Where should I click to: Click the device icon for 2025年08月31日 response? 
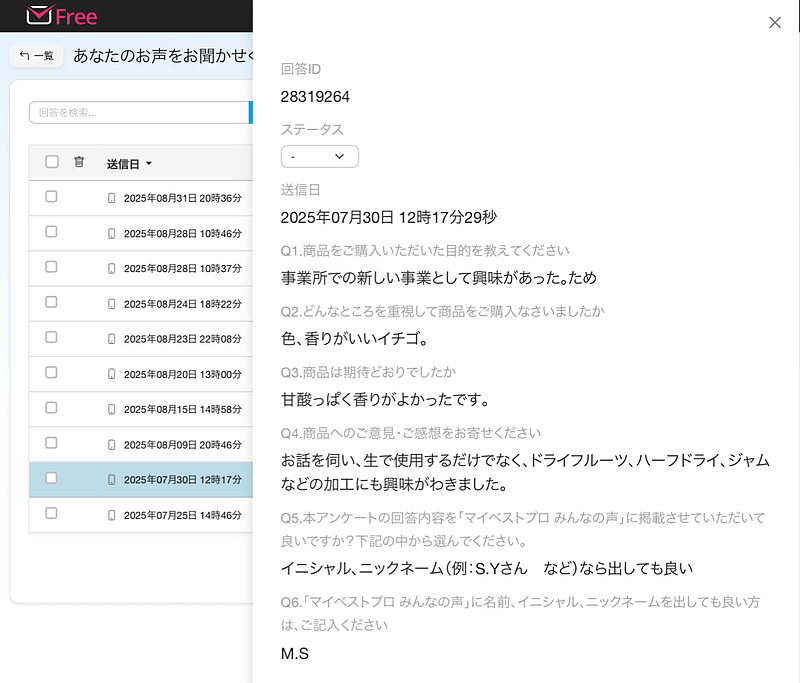(x=112, y=198)
